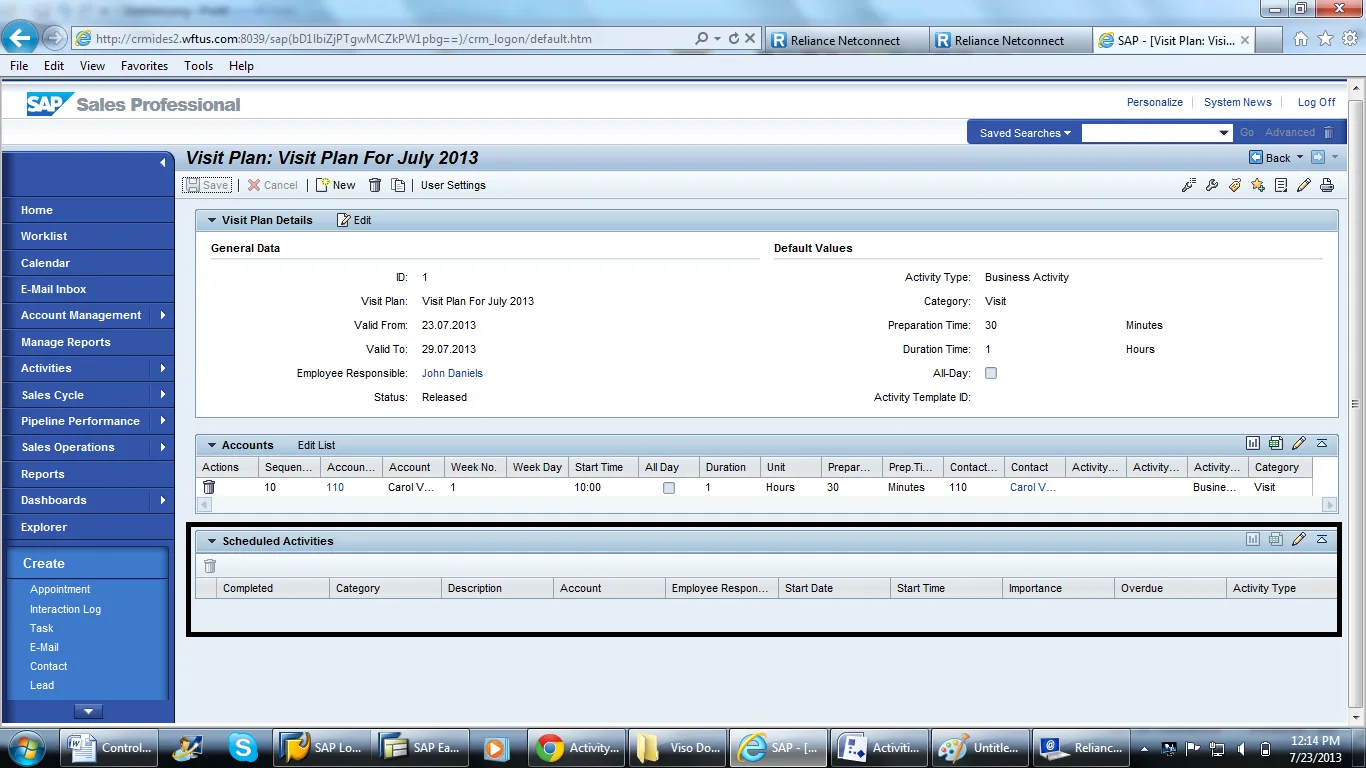Open the Saved Searches dropdown
Screen dimensions: 1366x768
tap(1025, 133)
